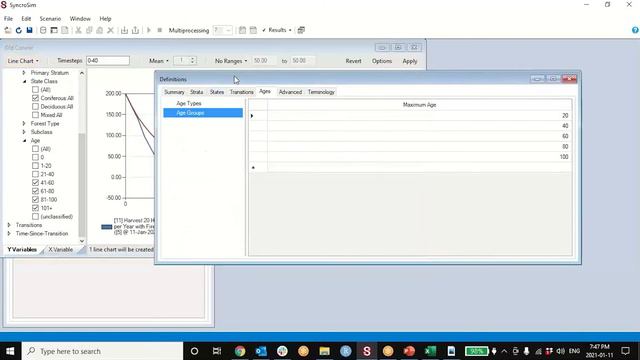This screenshot has height=360, width=640.
Task: Switch to the Strata tab in Definitions
Action: tap(196, 92)
